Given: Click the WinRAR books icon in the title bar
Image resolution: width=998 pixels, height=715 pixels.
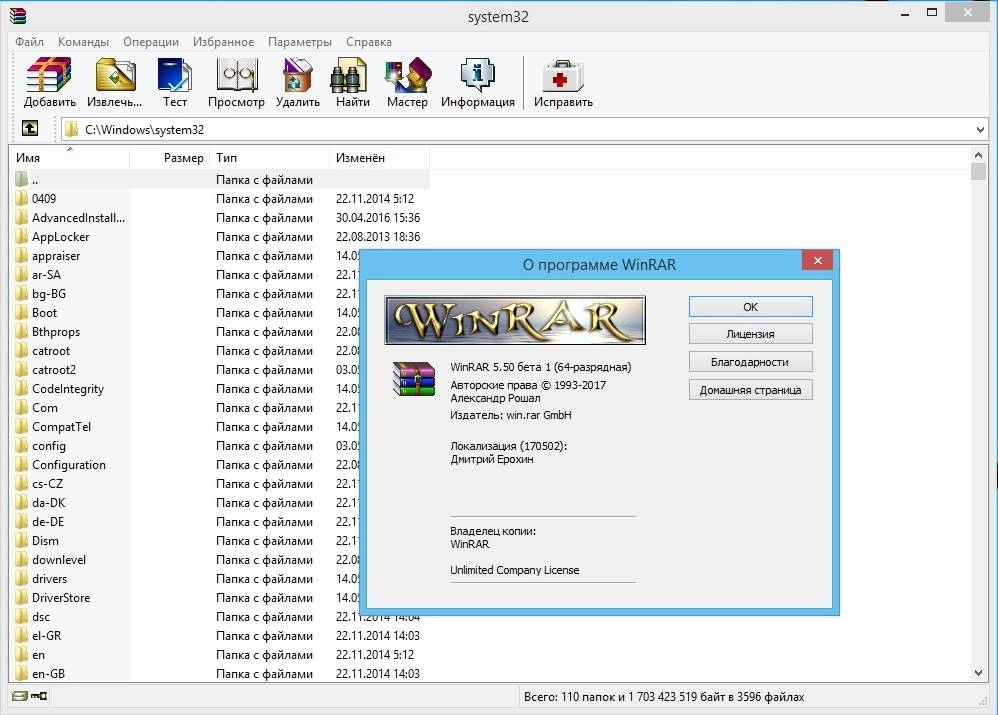Looking at the screenshot, I should [18, 15].
